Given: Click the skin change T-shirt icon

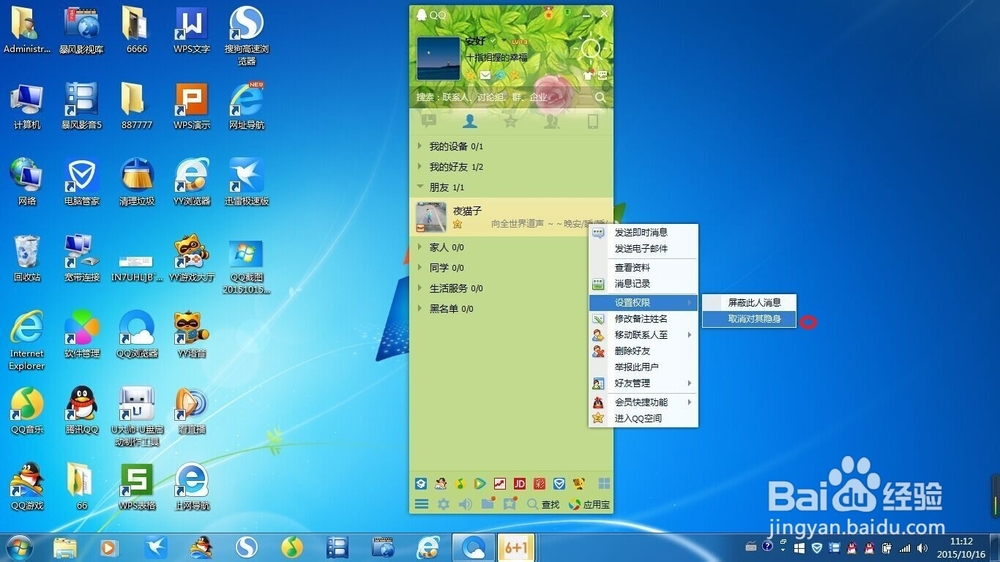Looking at the screenshot, I should tap(588, 75).
